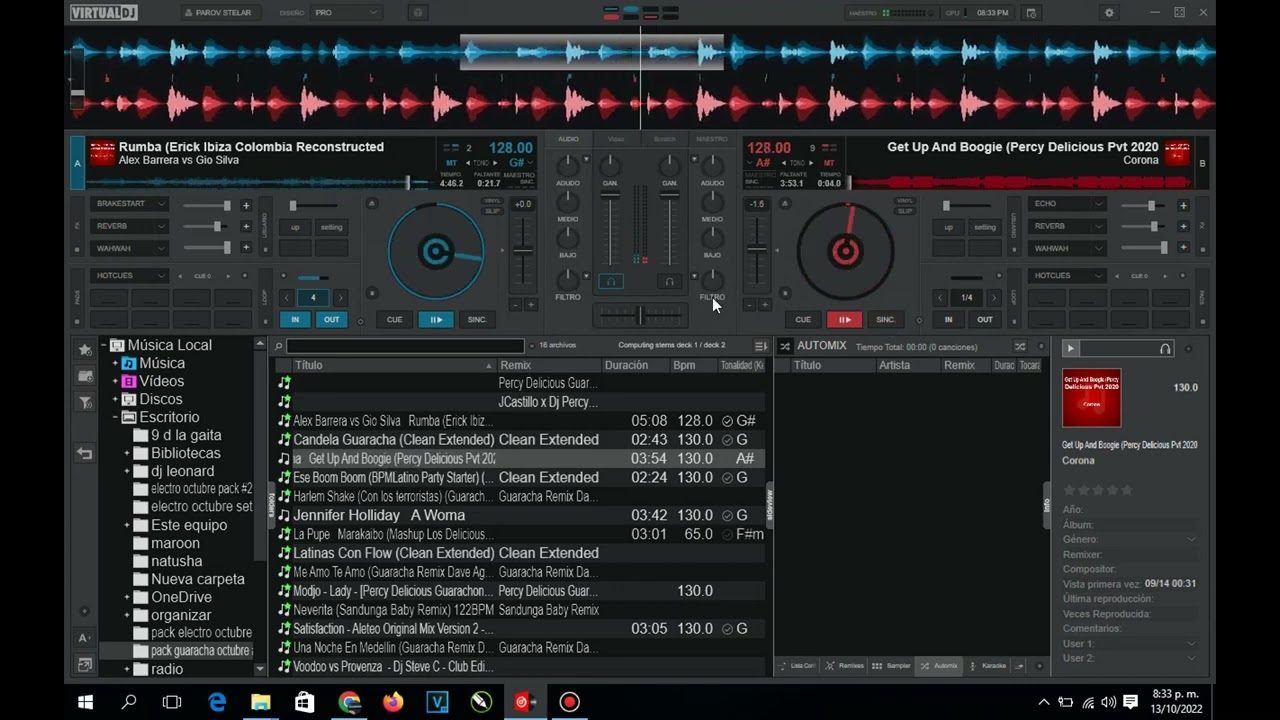Toggle MAESTRO SINC on left deck
The width and height of the screenshot is (1280, 720).
(519, 179)
